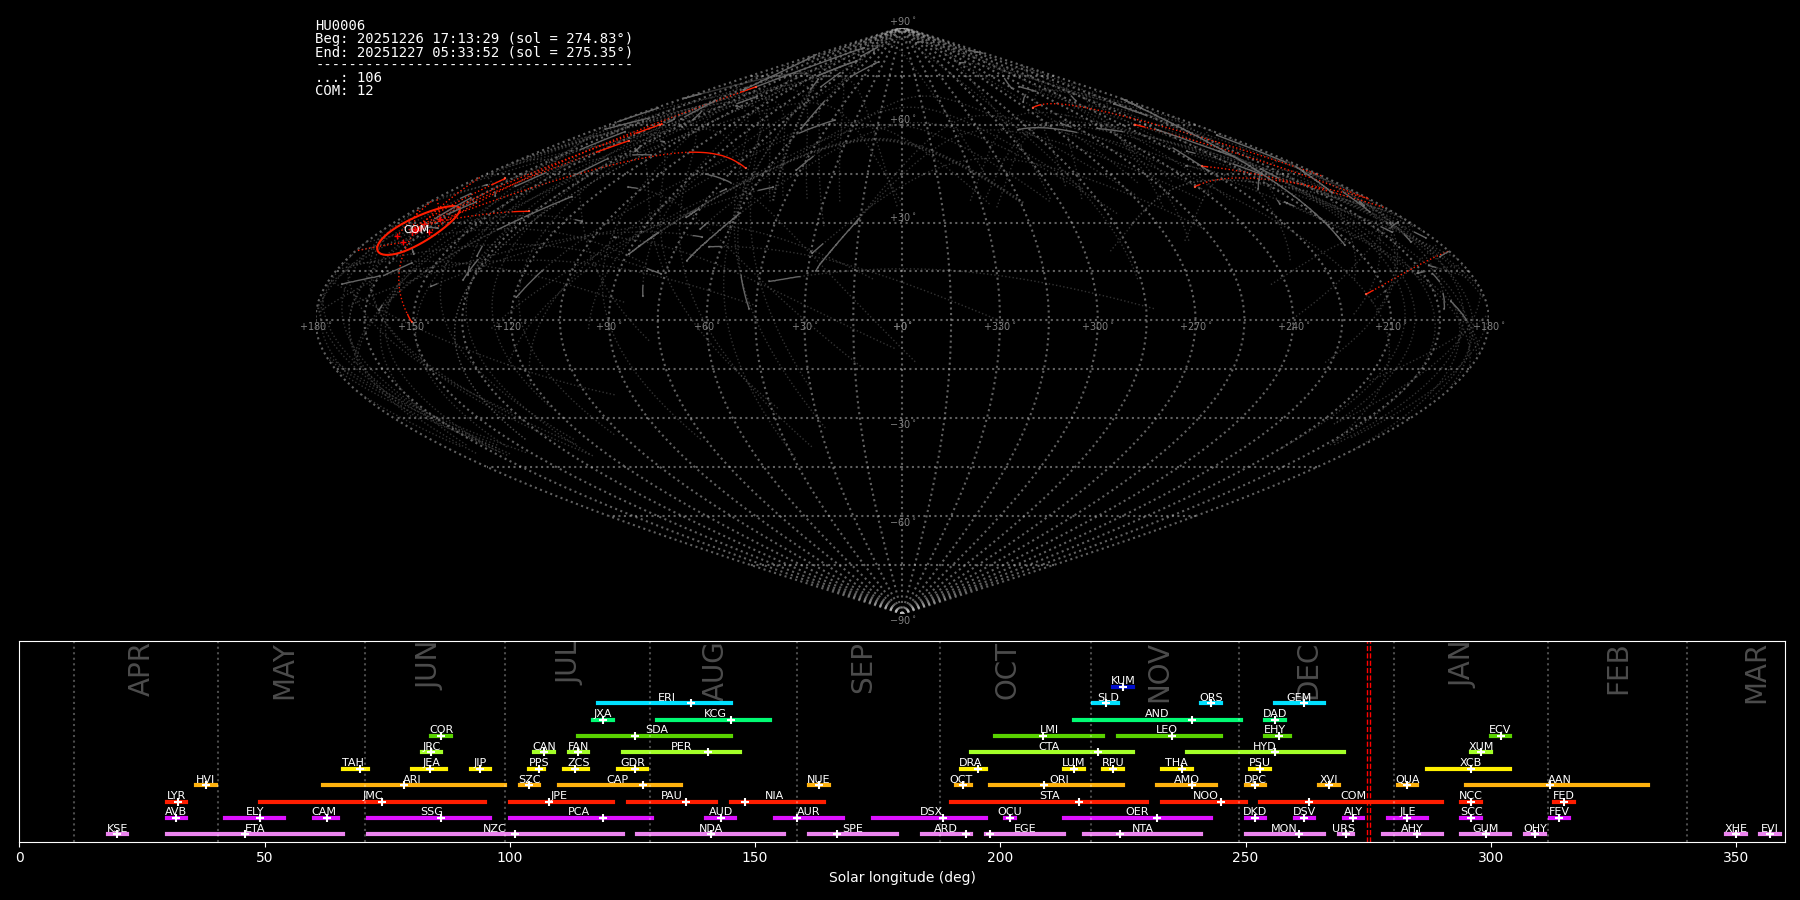Click the HVI shower bar
The image size is (1800, 900).
pyautogui.click(x=206, y=785)
